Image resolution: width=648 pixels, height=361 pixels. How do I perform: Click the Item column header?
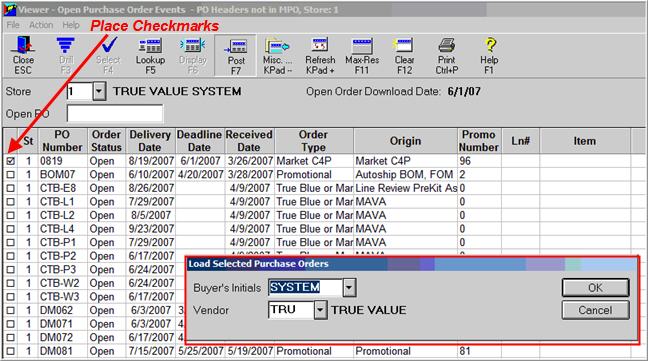point(585,141)
